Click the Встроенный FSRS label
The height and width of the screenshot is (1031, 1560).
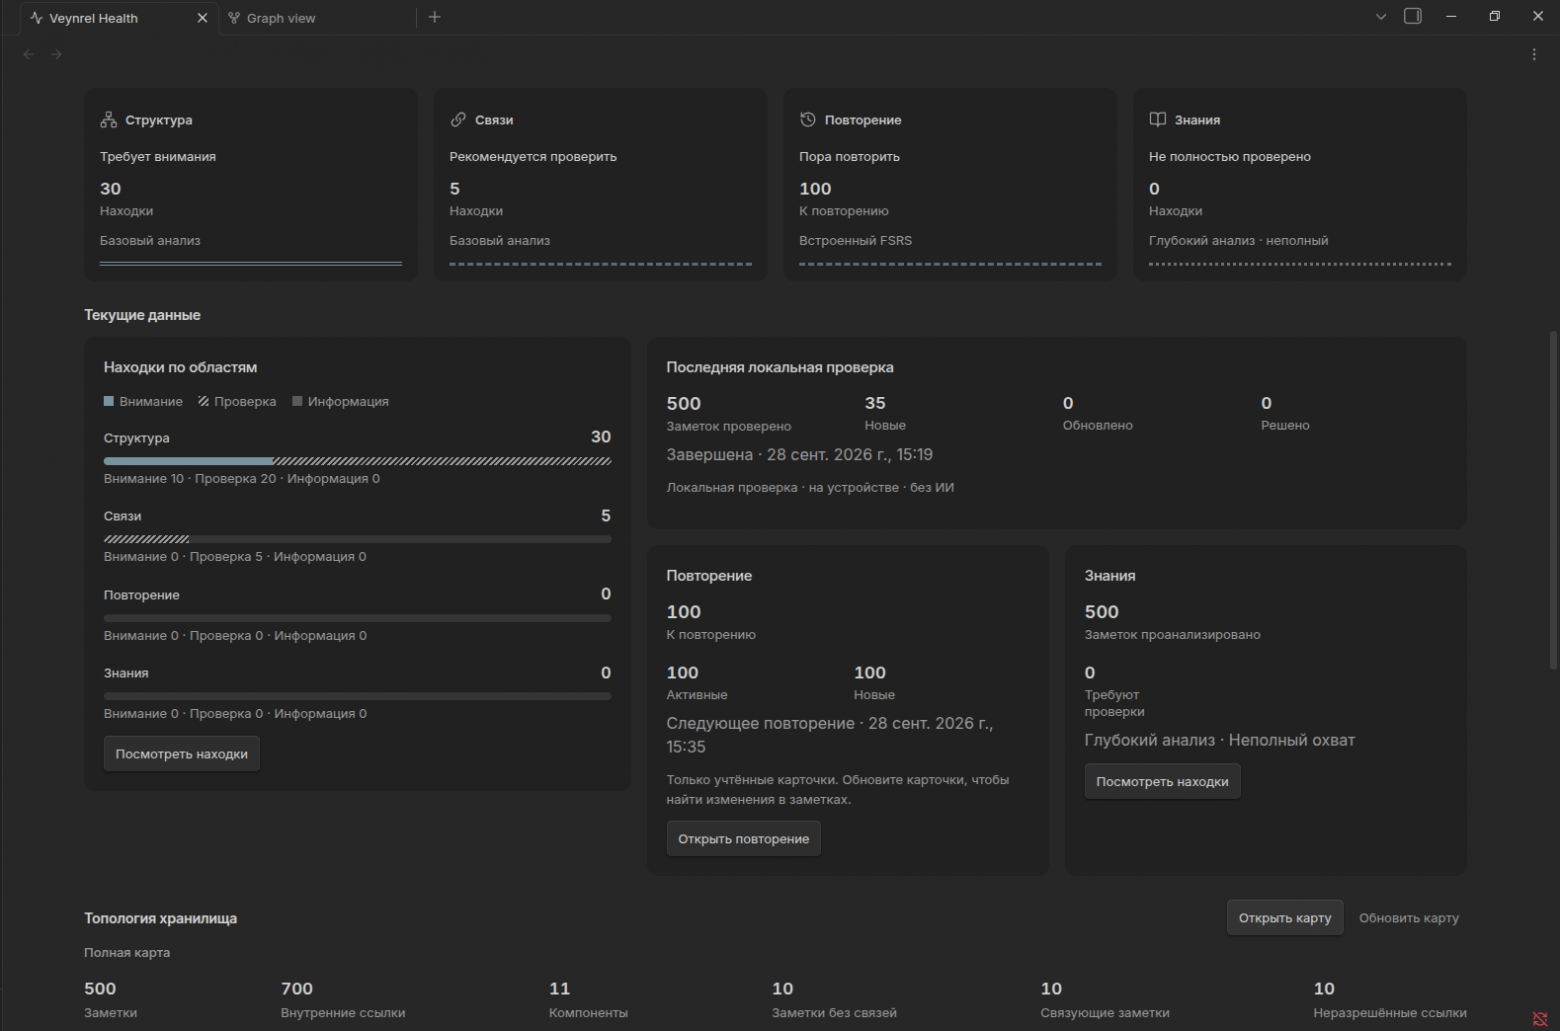(855, 241)
